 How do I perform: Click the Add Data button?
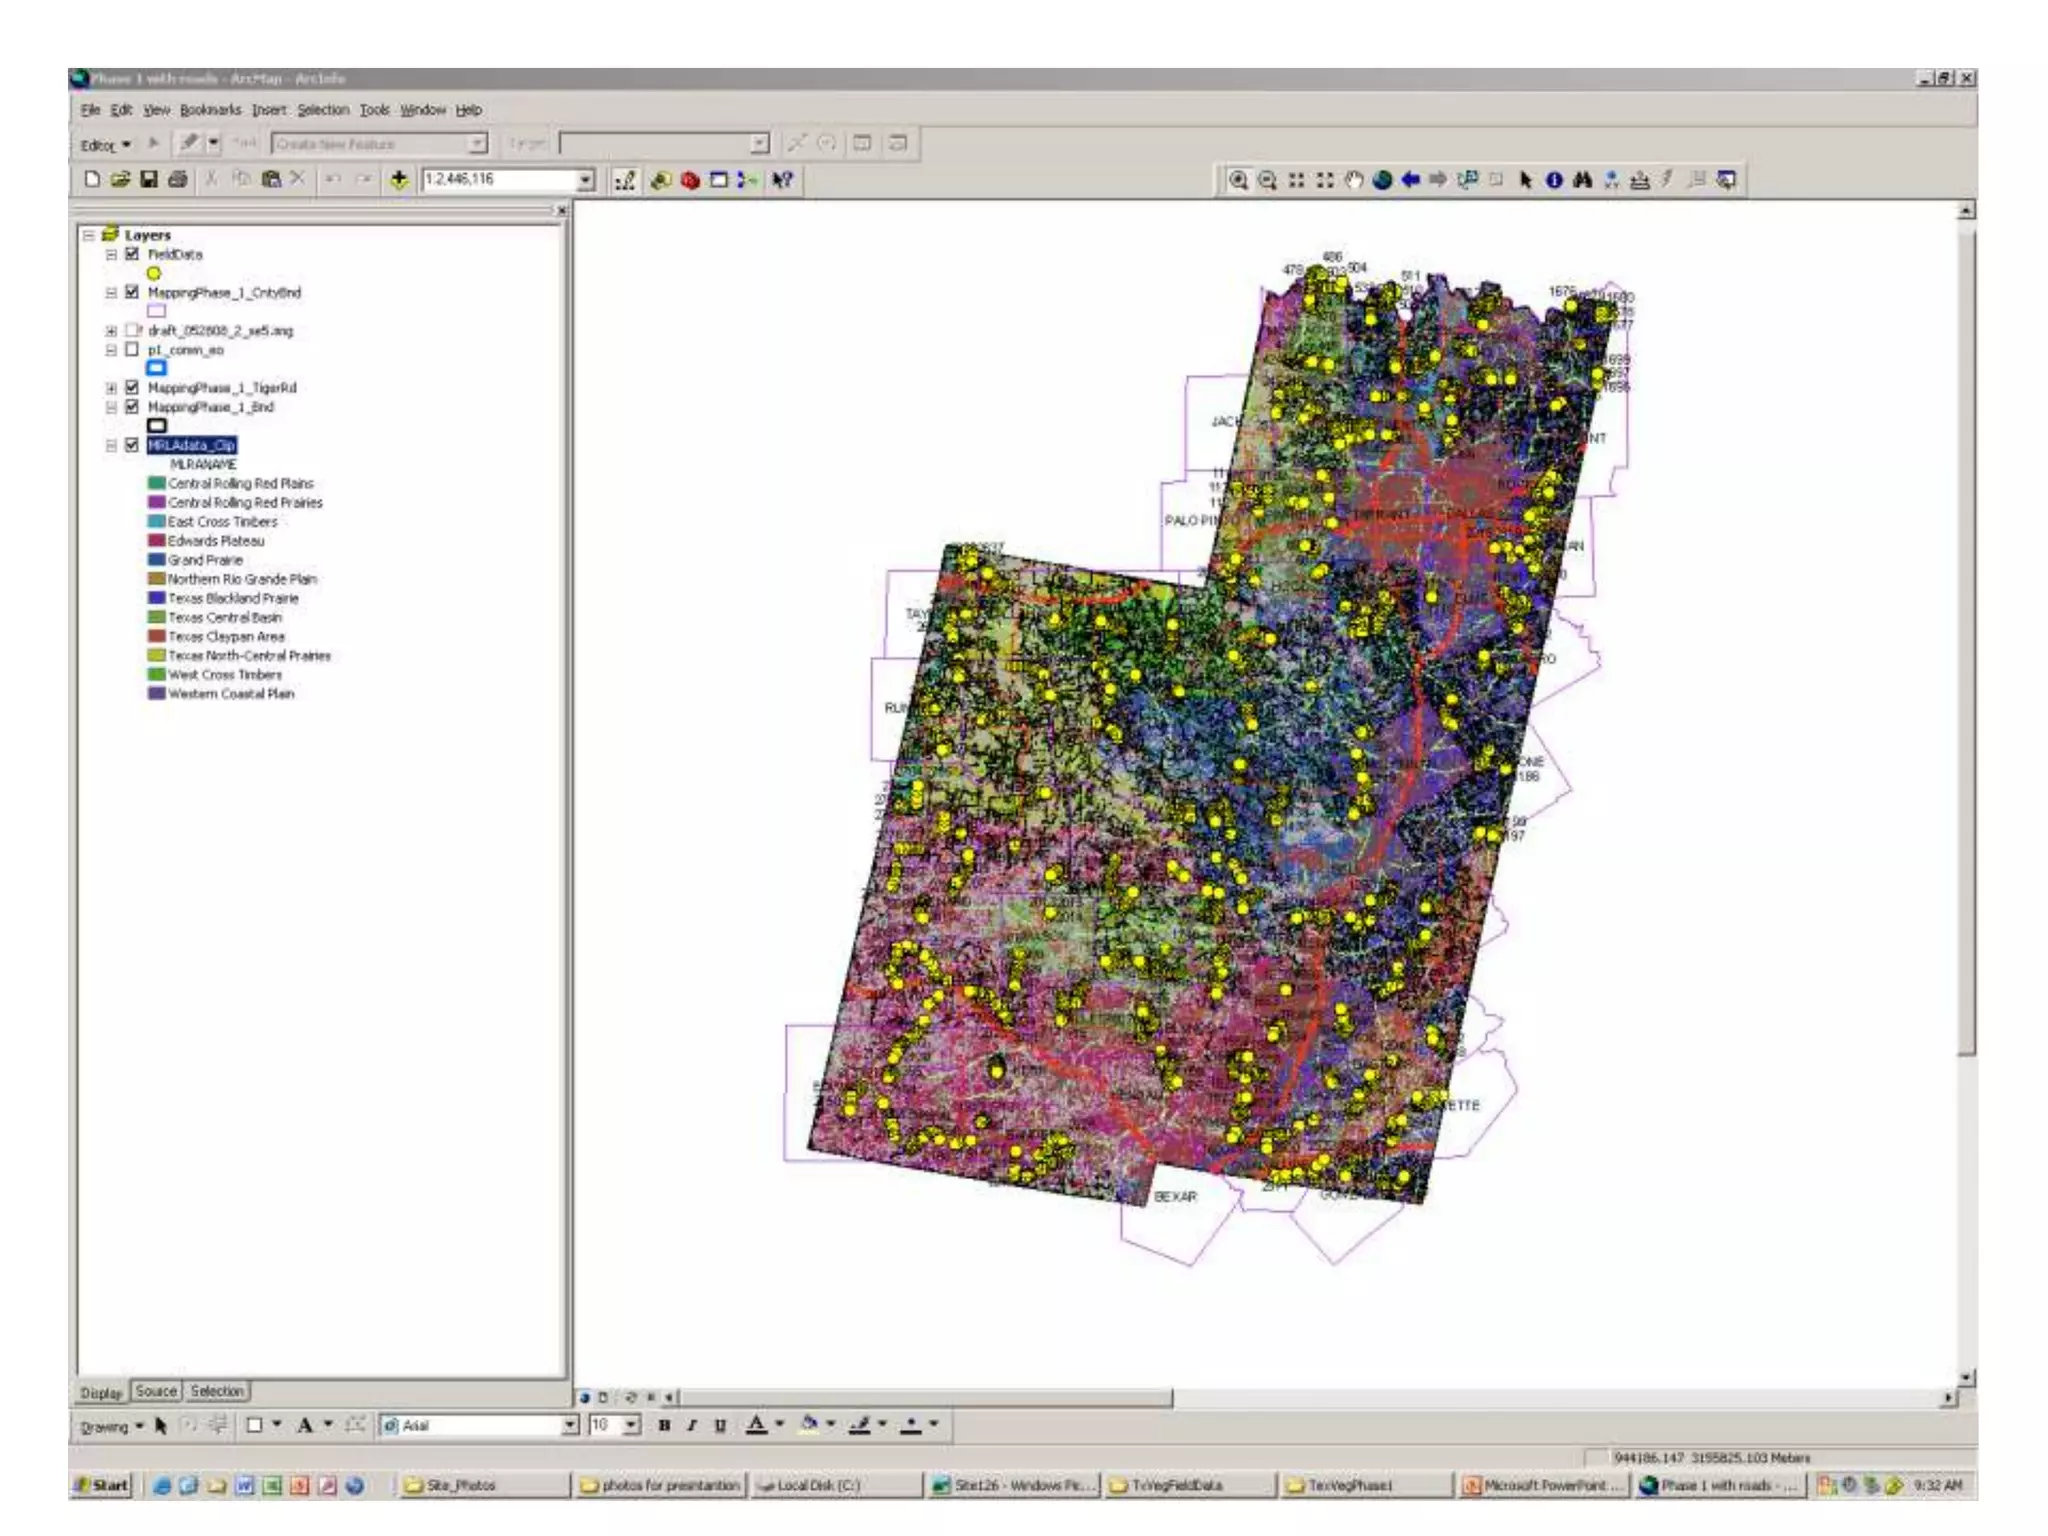point(399,180)
